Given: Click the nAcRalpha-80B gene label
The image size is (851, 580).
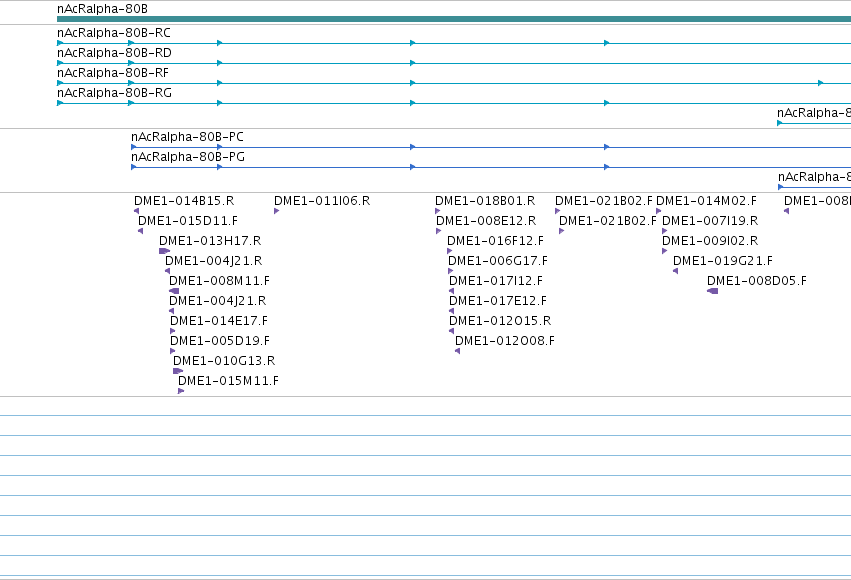Looking at the screenshot, I should click(x=102, y=9).
